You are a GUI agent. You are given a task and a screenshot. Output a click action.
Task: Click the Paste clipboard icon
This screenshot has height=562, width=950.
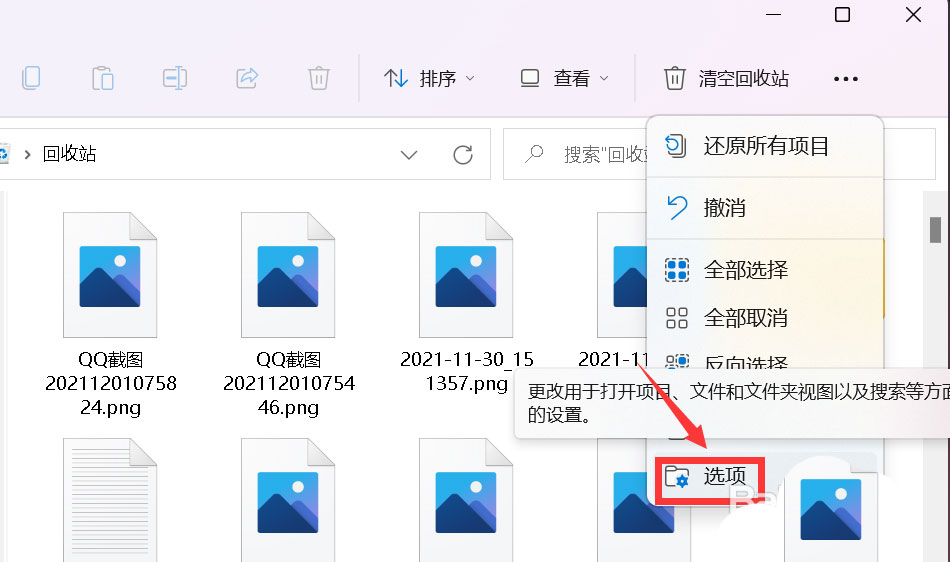click(x=102, y=78)
